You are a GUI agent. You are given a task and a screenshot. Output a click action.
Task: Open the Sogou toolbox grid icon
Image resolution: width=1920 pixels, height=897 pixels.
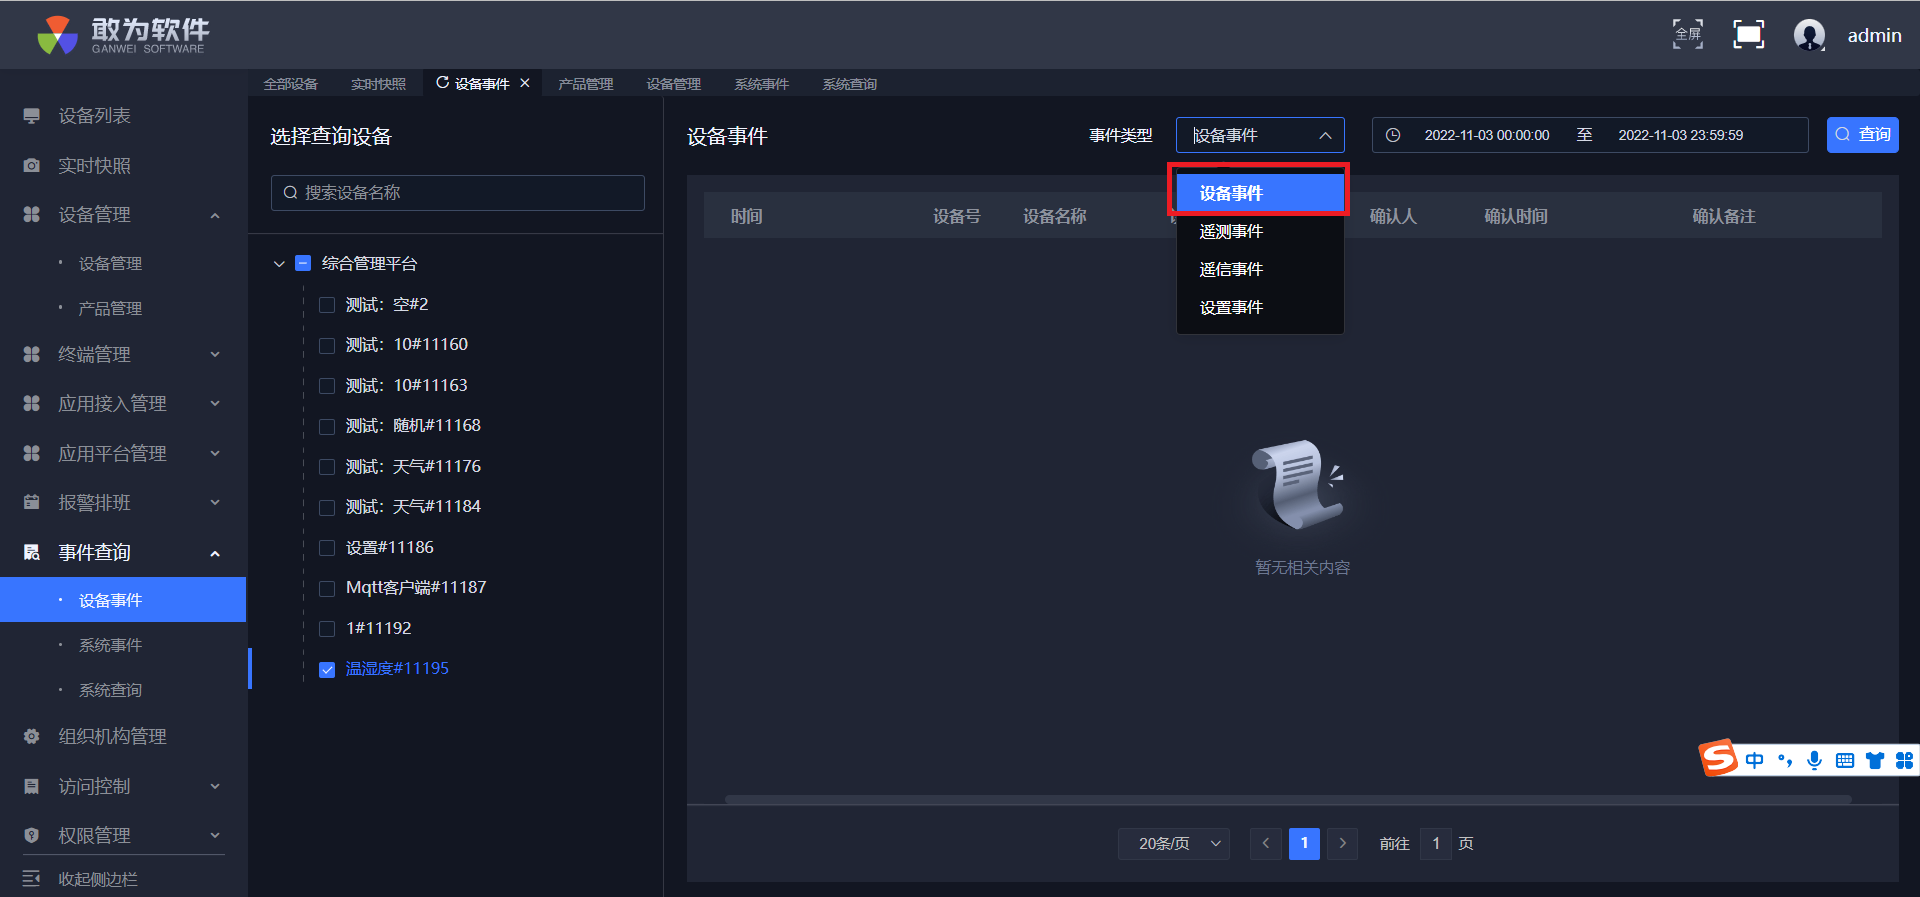click(x=1904, y=761)
